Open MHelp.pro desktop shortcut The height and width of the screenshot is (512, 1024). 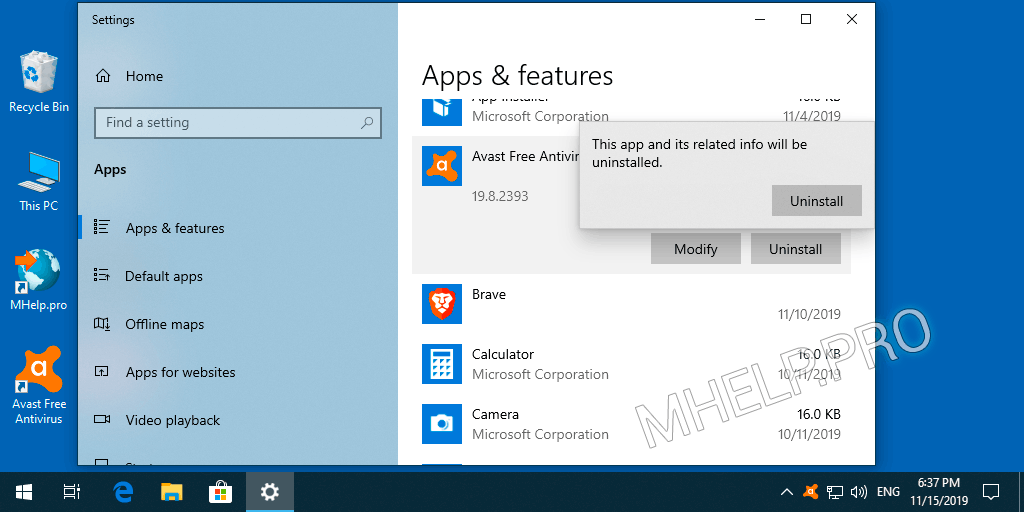pos(39,279)
